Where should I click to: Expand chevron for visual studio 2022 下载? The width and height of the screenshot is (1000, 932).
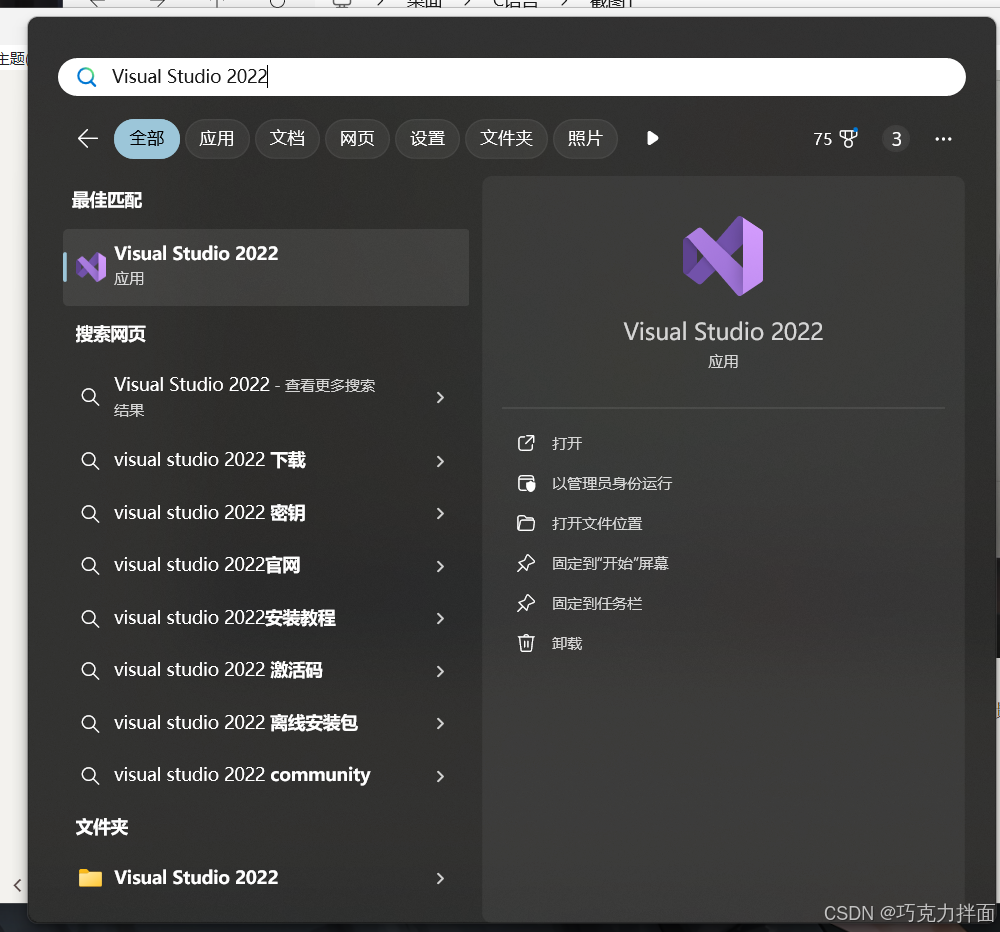(440, 461)
